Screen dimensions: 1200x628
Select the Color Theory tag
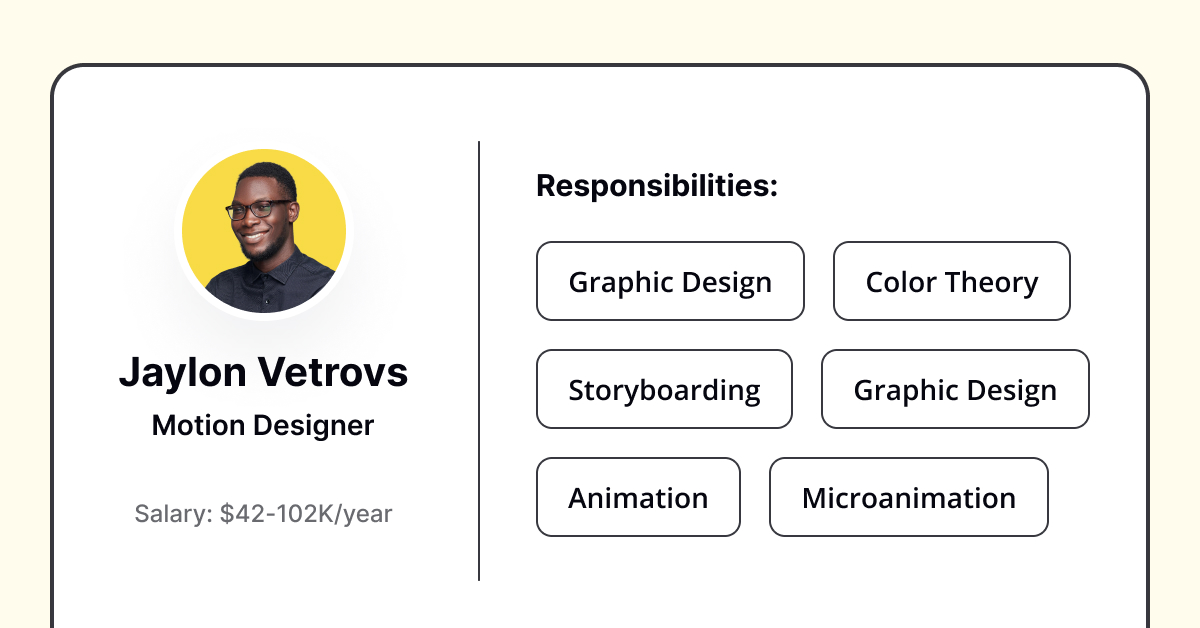pyautogui.click(x=952, y=281)
